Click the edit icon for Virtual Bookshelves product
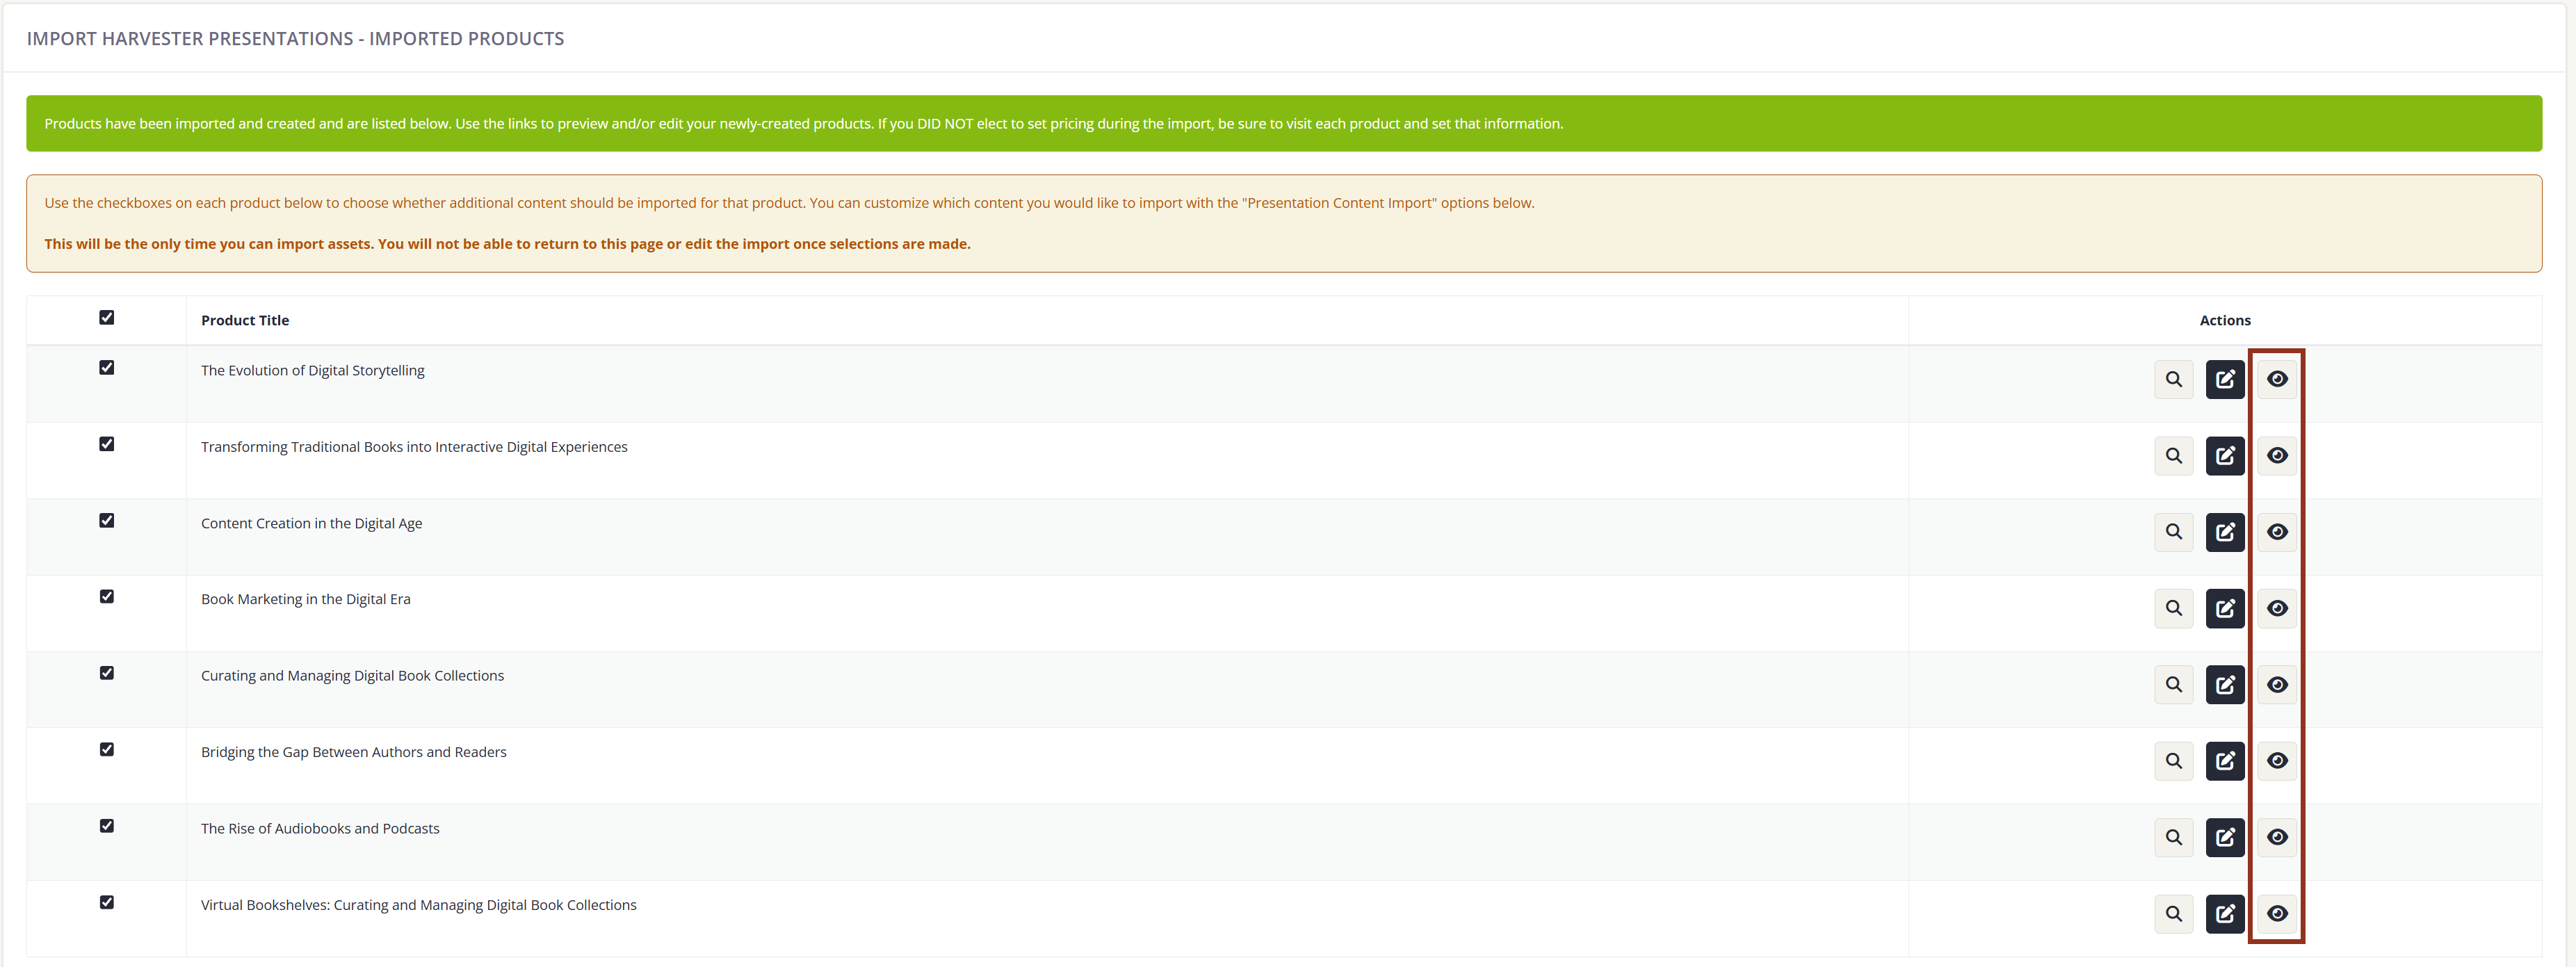This screenshot has height=967, width=2576. (2225, 913)
